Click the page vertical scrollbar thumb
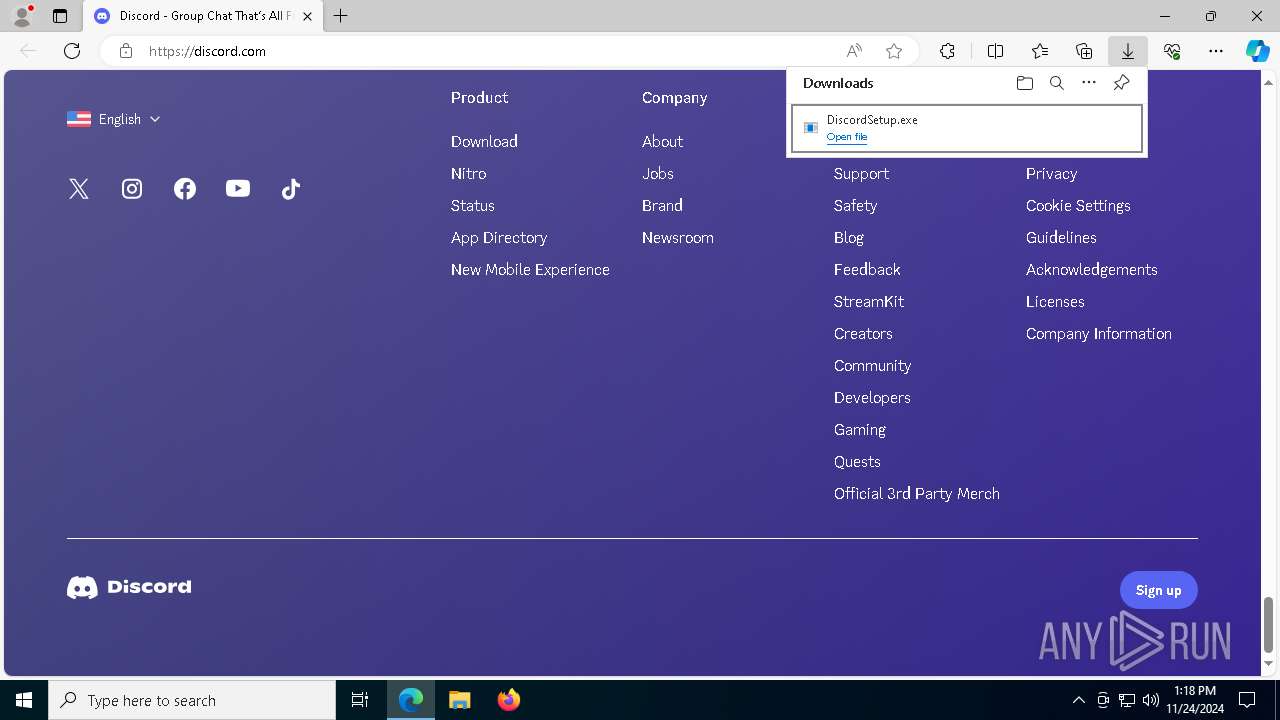 pyautogui.click(x=1268, y=624)
